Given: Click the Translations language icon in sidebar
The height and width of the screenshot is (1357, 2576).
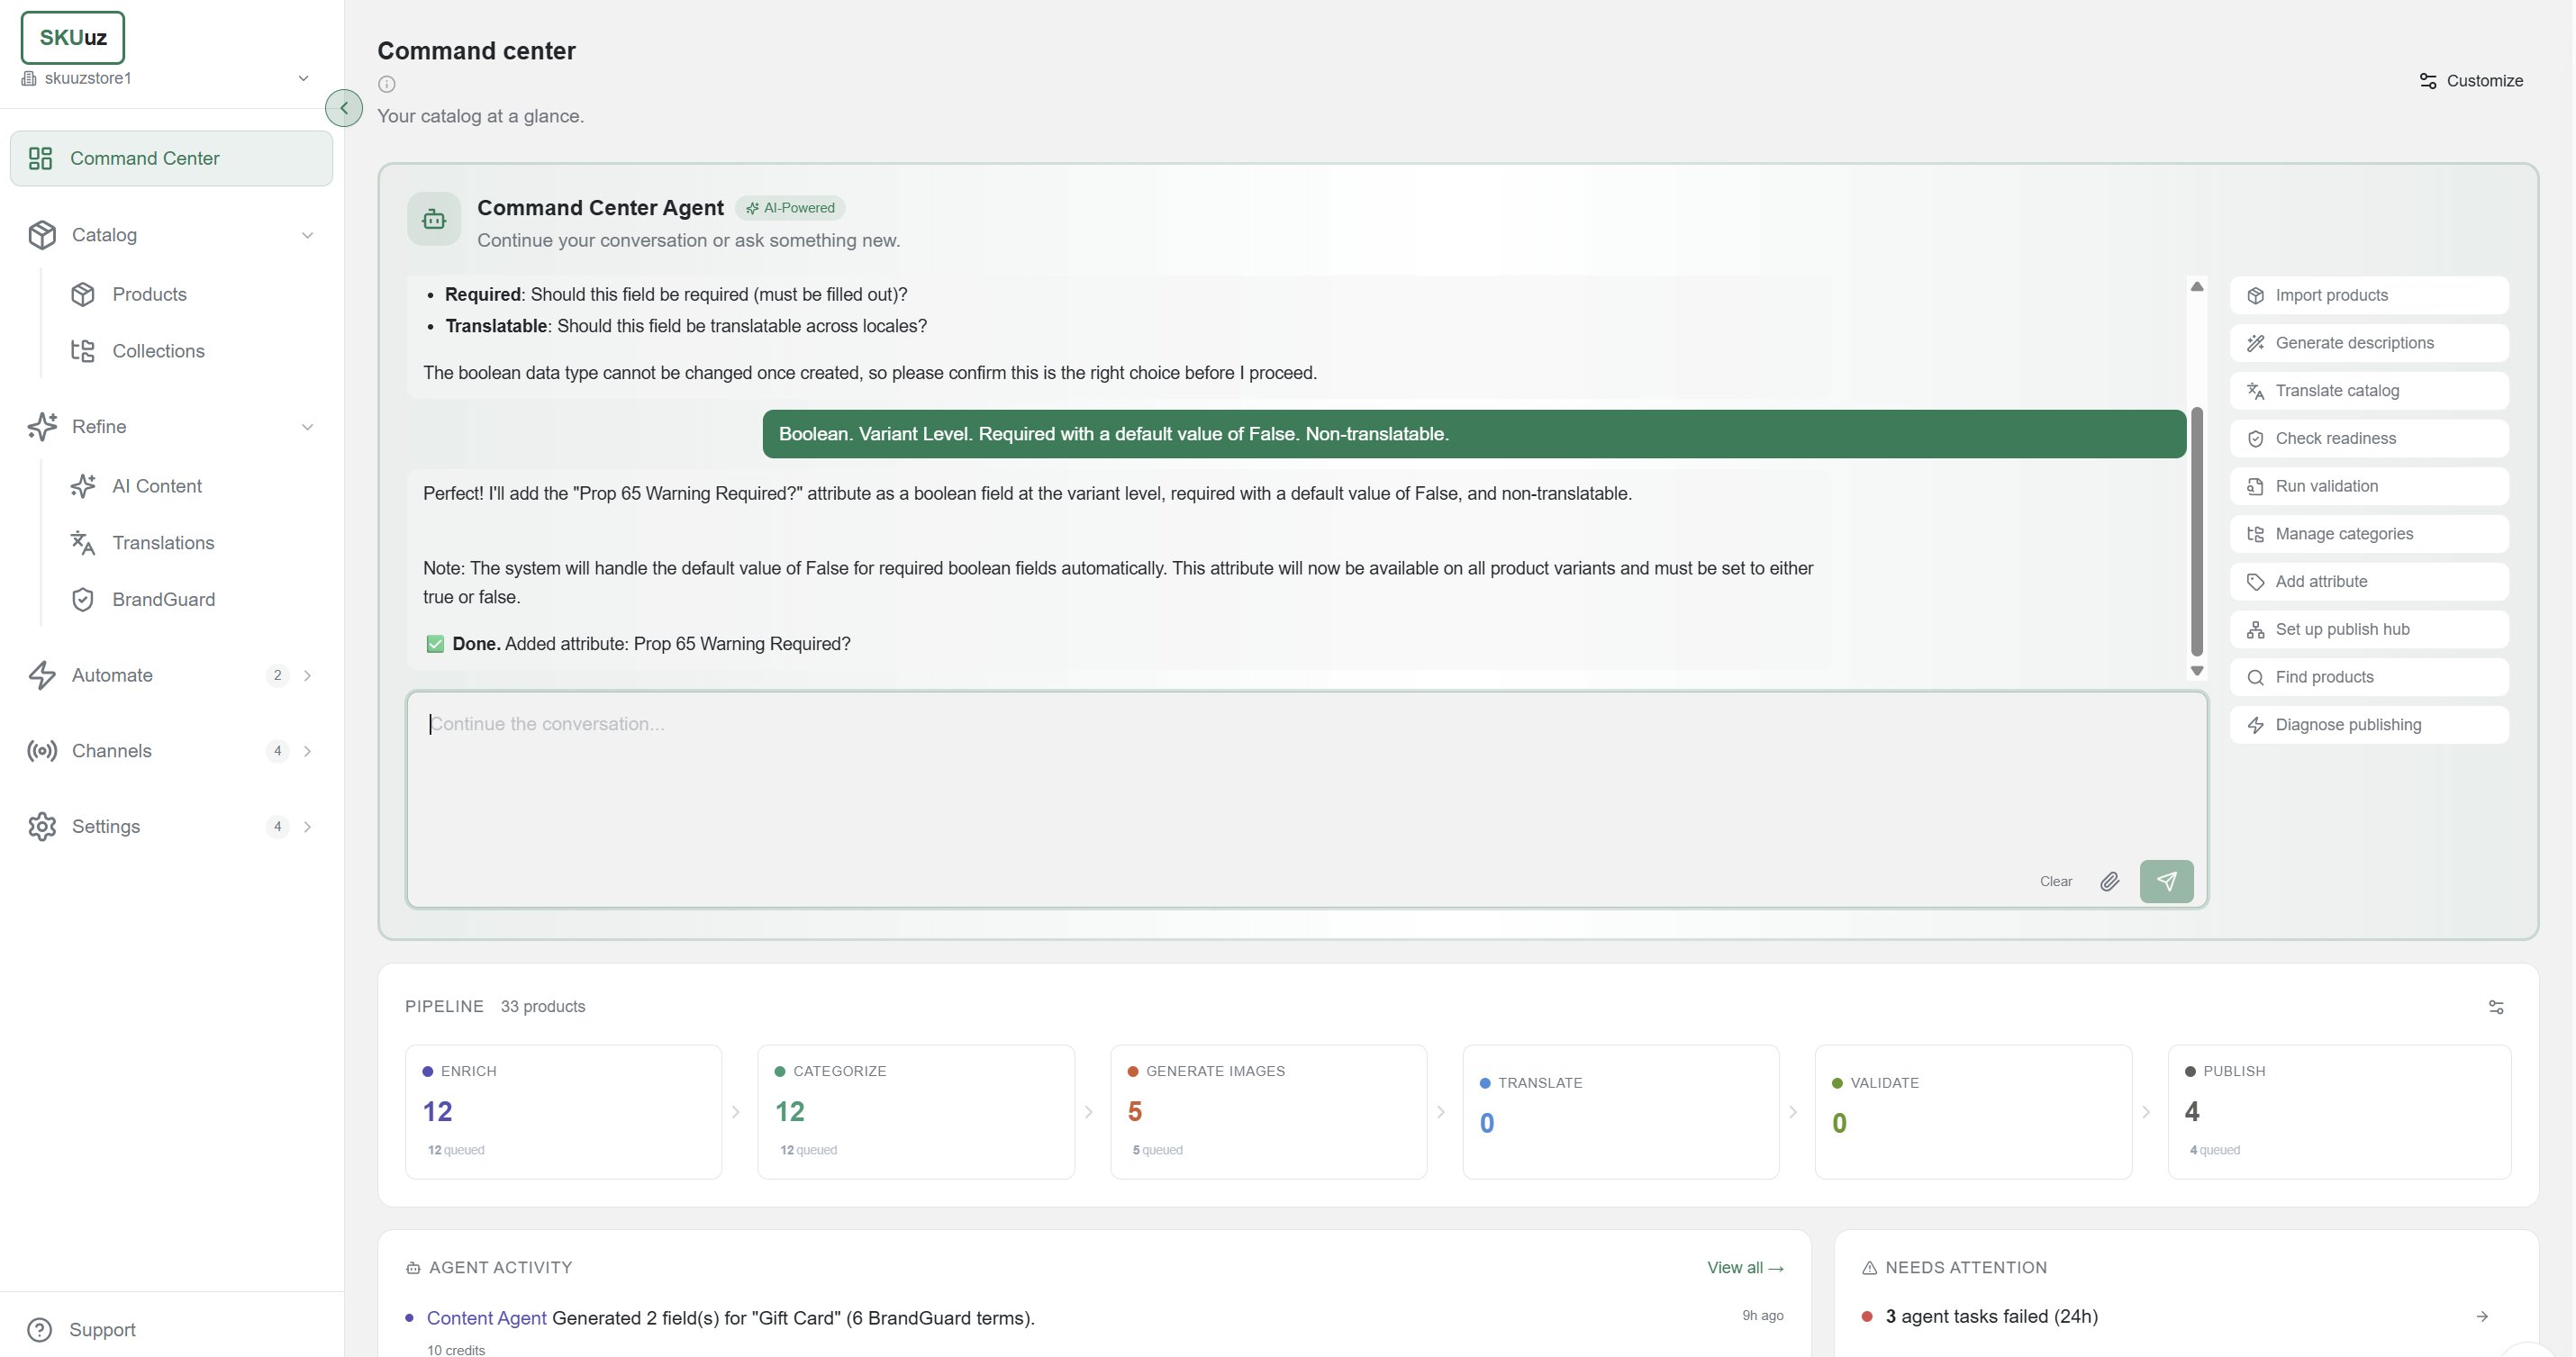Looking at the screenshot, I should pyautogui.click(x=83, y=543).
